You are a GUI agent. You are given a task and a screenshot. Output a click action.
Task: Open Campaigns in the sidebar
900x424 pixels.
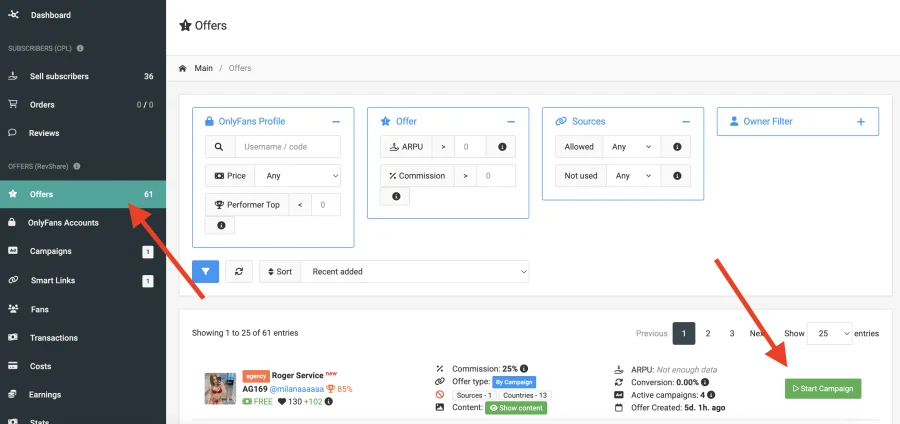pos(50,251)
